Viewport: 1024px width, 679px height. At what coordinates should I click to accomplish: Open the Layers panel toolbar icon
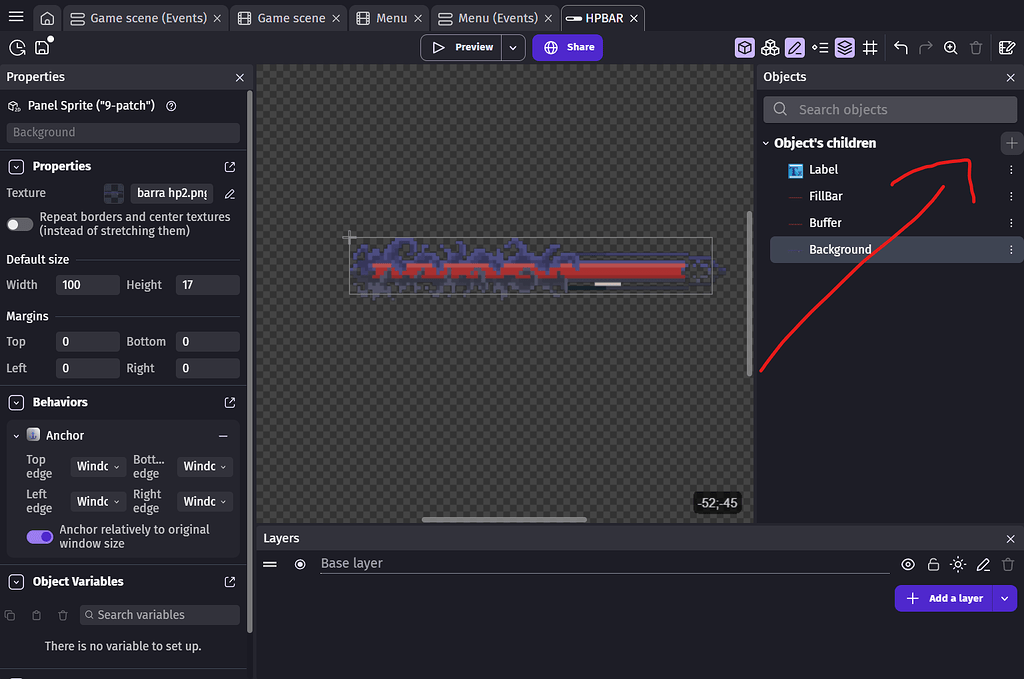point(844,47)
